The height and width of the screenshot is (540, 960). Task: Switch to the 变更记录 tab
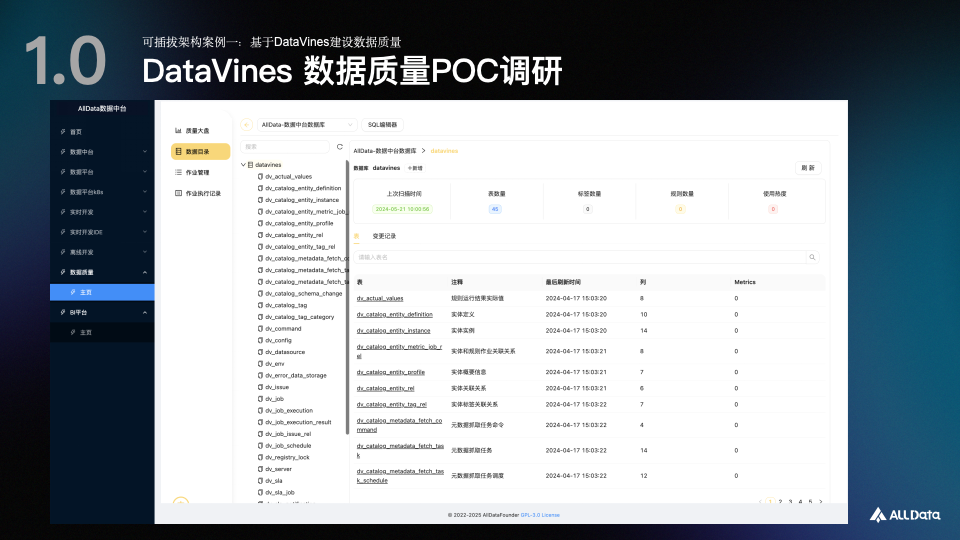(384, 236)
